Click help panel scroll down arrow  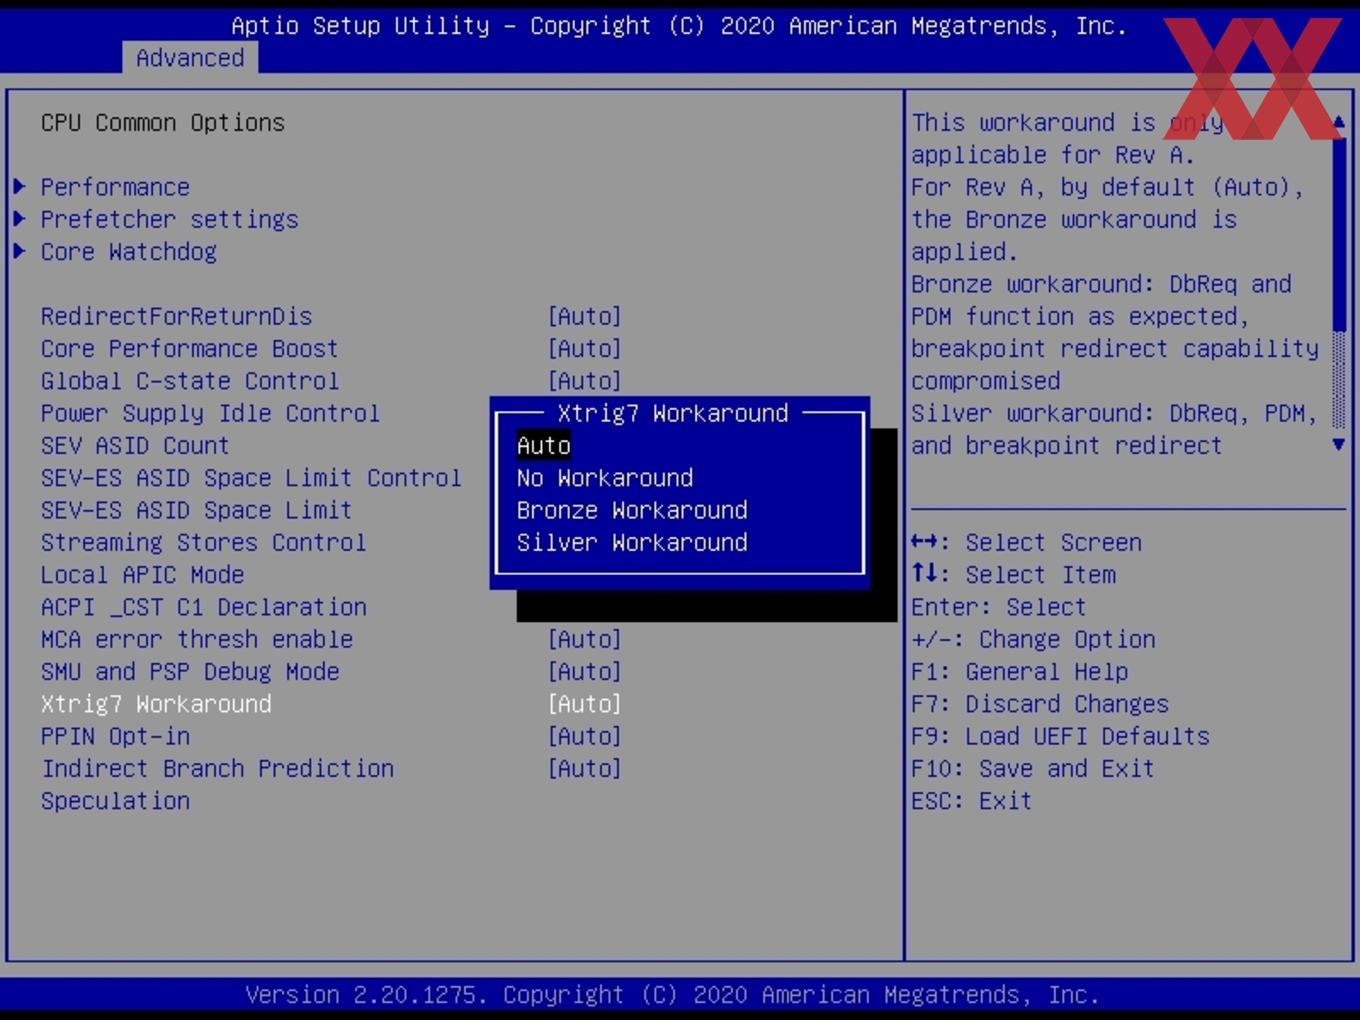[1339, 444]
